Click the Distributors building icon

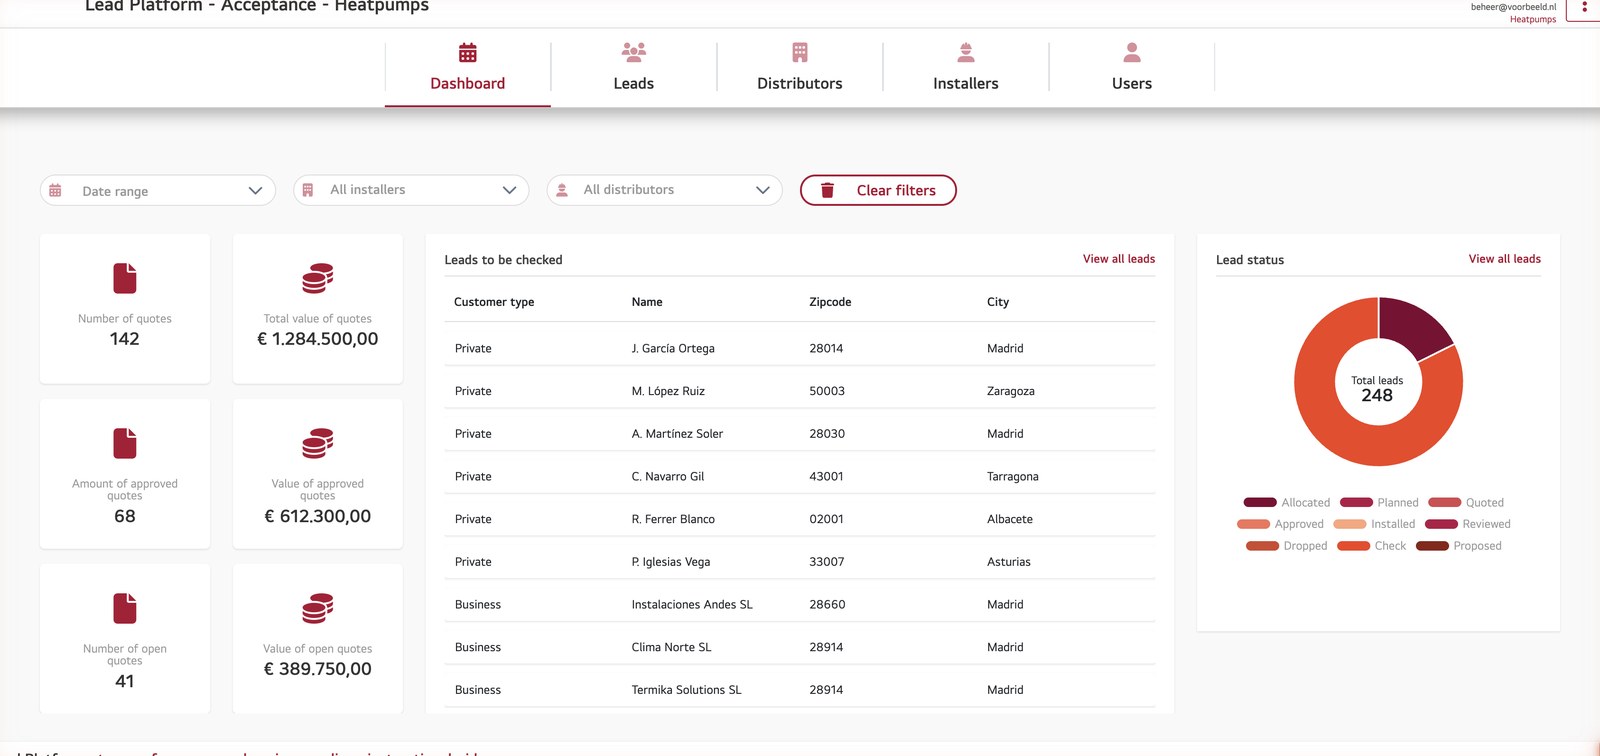800,52
